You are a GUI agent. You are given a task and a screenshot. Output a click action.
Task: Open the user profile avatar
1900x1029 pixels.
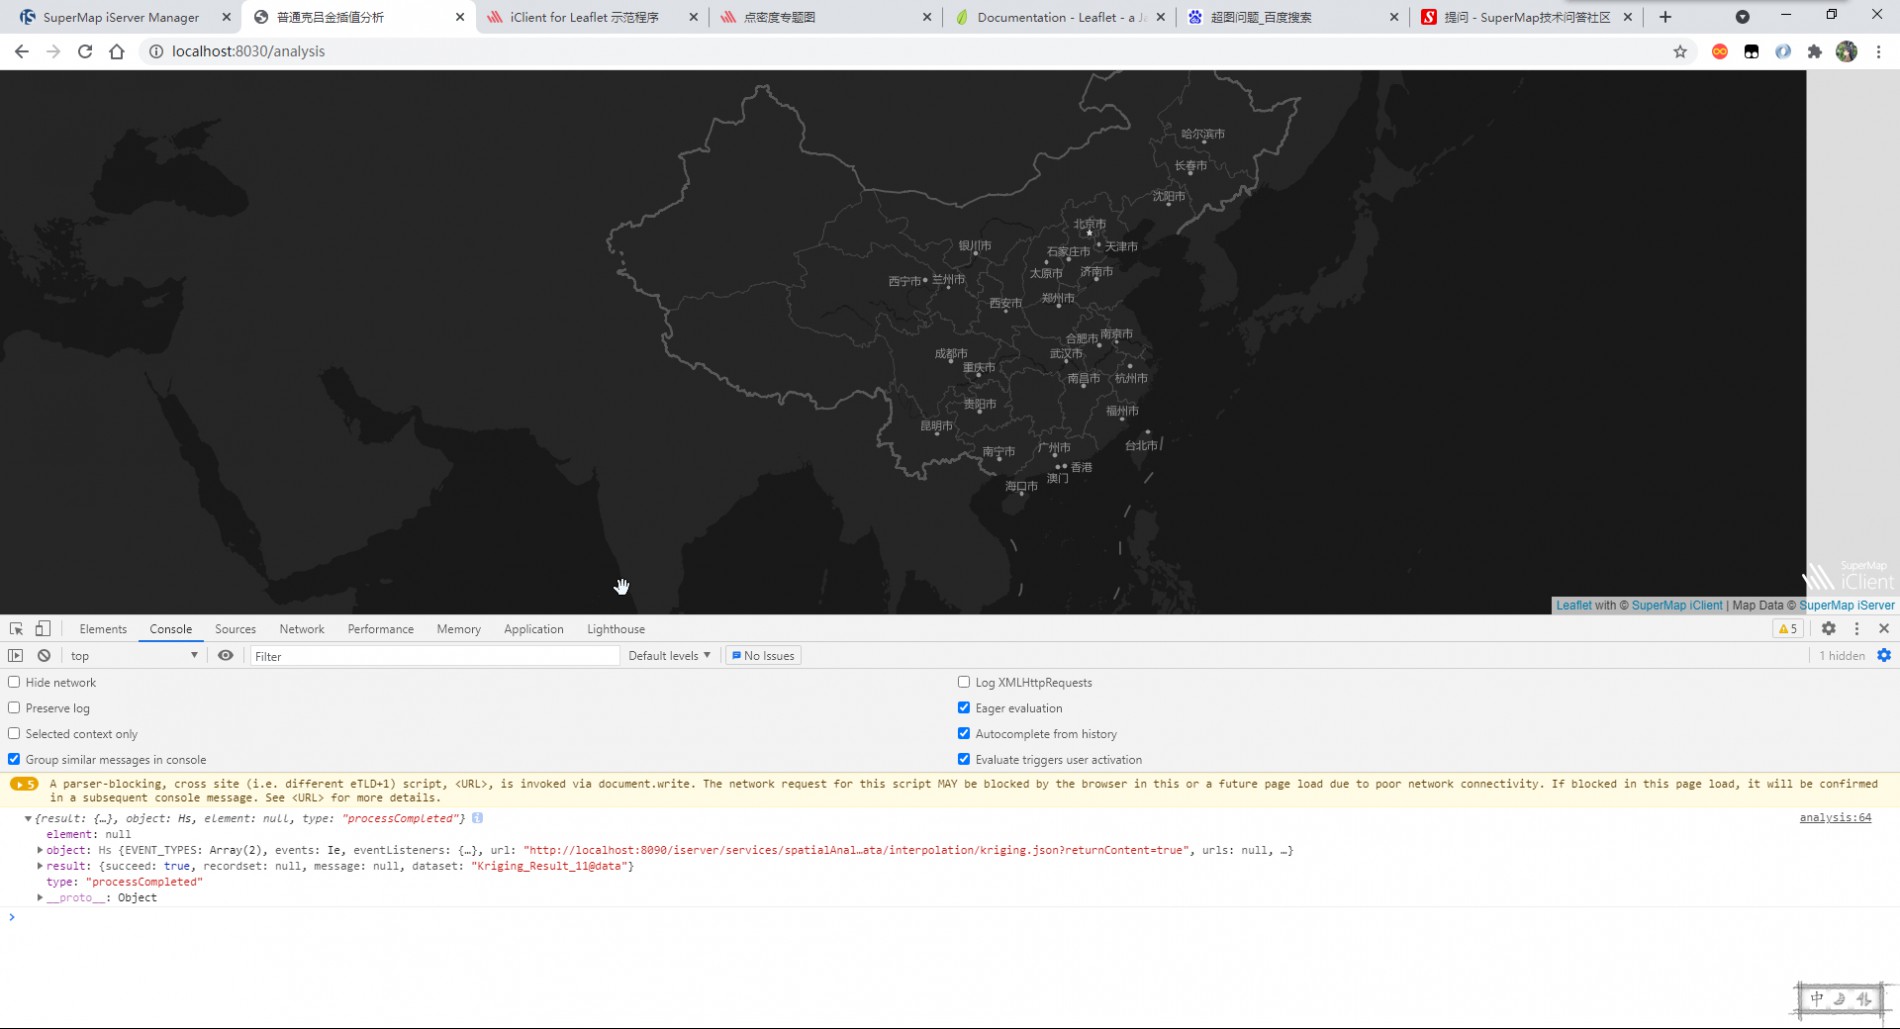(1847, 51)
